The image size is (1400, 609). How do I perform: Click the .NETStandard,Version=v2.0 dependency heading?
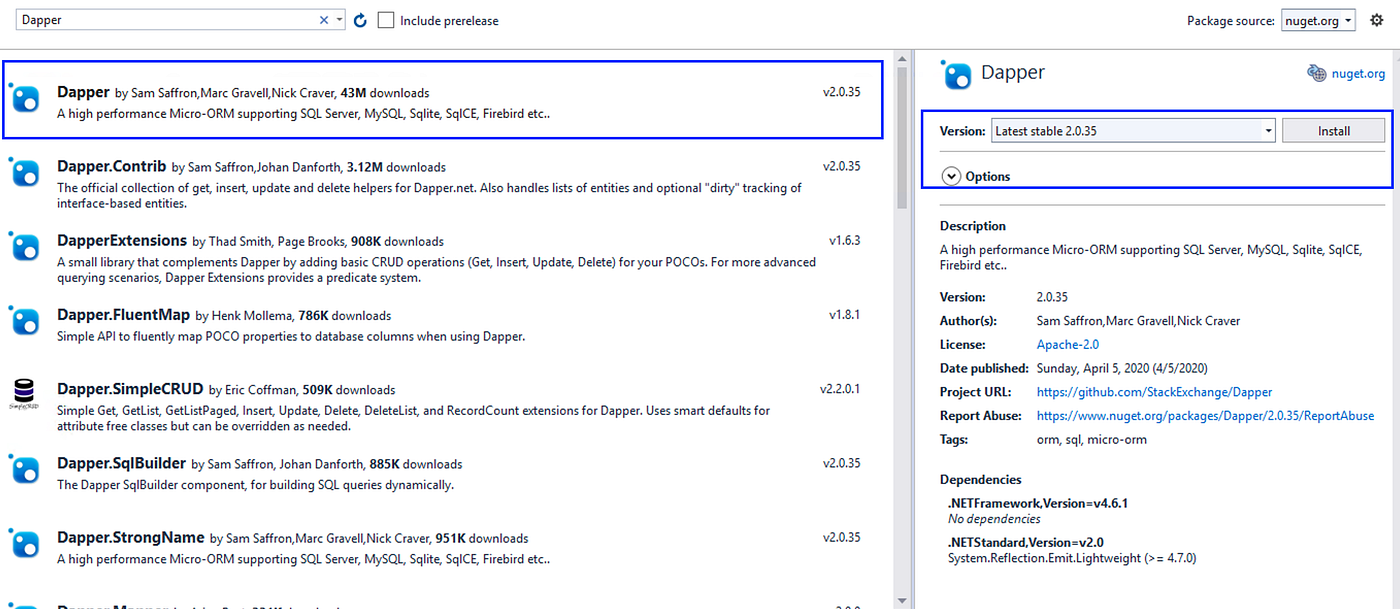tap(1026, 542)
